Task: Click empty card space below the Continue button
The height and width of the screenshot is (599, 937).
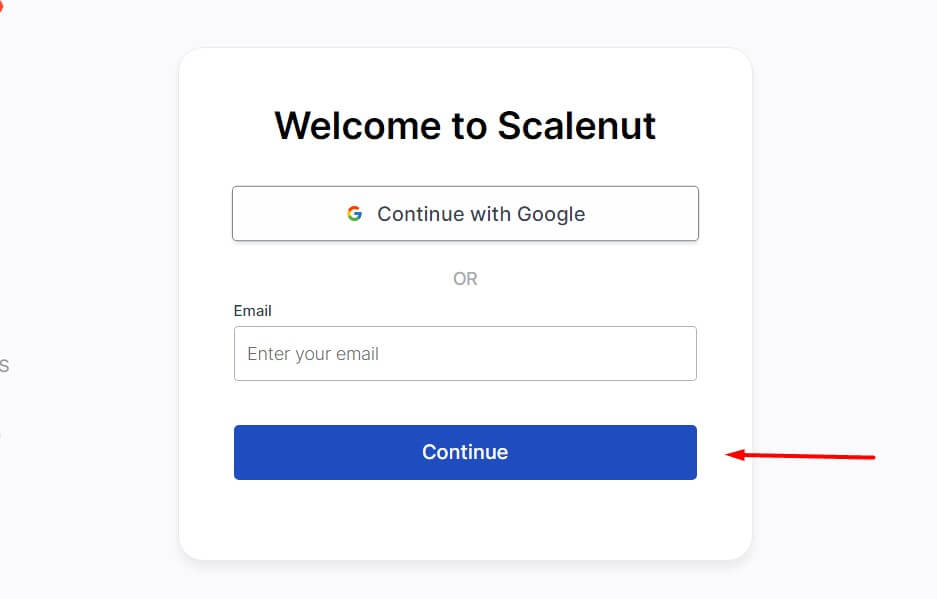Action: [x=465, y=519]
